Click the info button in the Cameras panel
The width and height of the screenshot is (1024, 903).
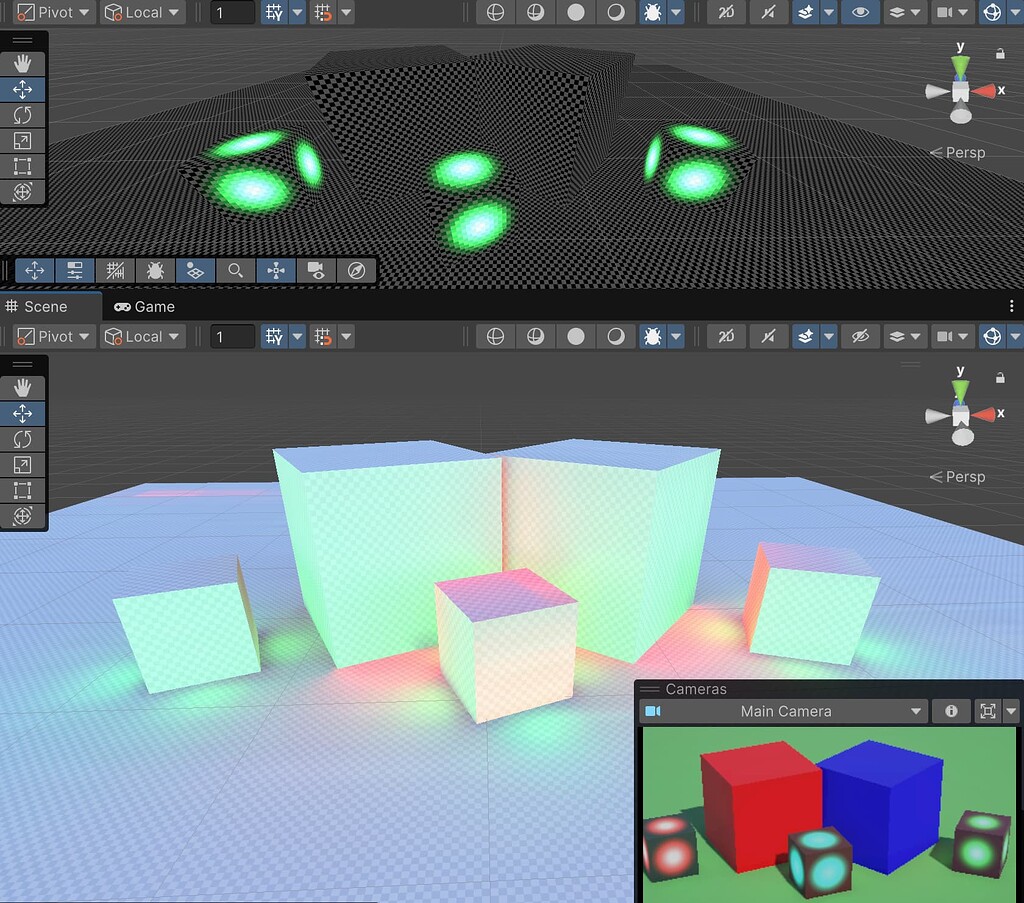tap(951, 711)
